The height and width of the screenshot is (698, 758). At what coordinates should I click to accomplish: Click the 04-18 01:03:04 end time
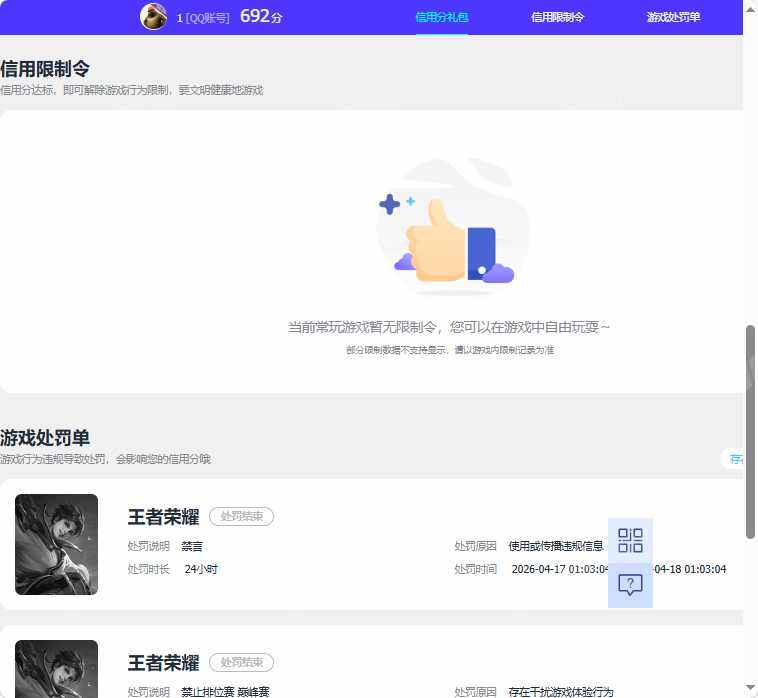(x=690, y=569)
